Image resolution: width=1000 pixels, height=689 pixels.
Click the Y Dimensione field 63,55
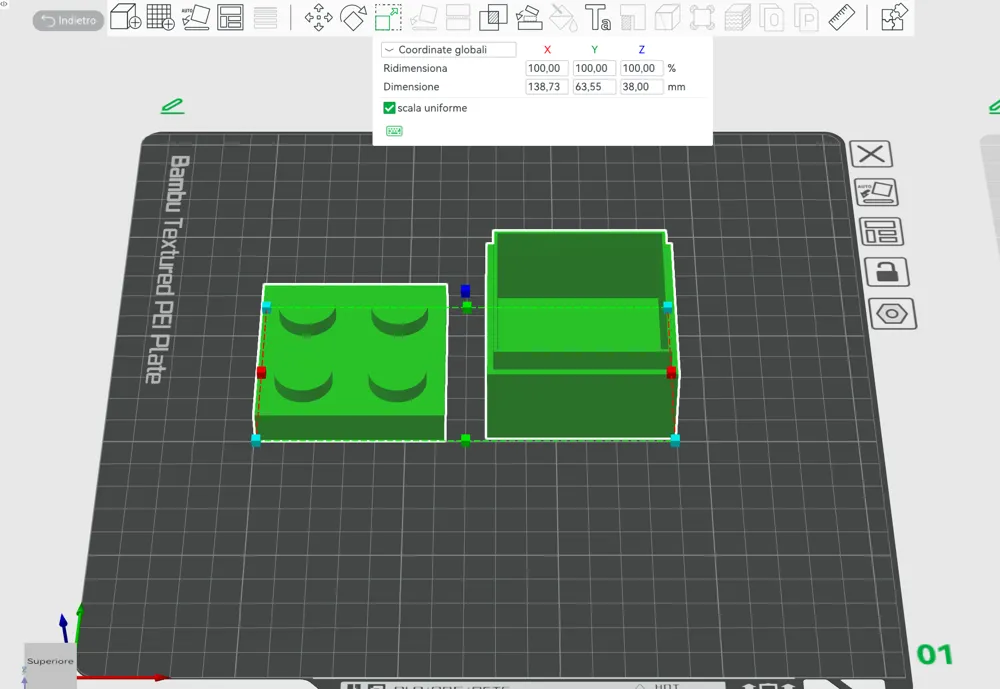click(594, 87)
